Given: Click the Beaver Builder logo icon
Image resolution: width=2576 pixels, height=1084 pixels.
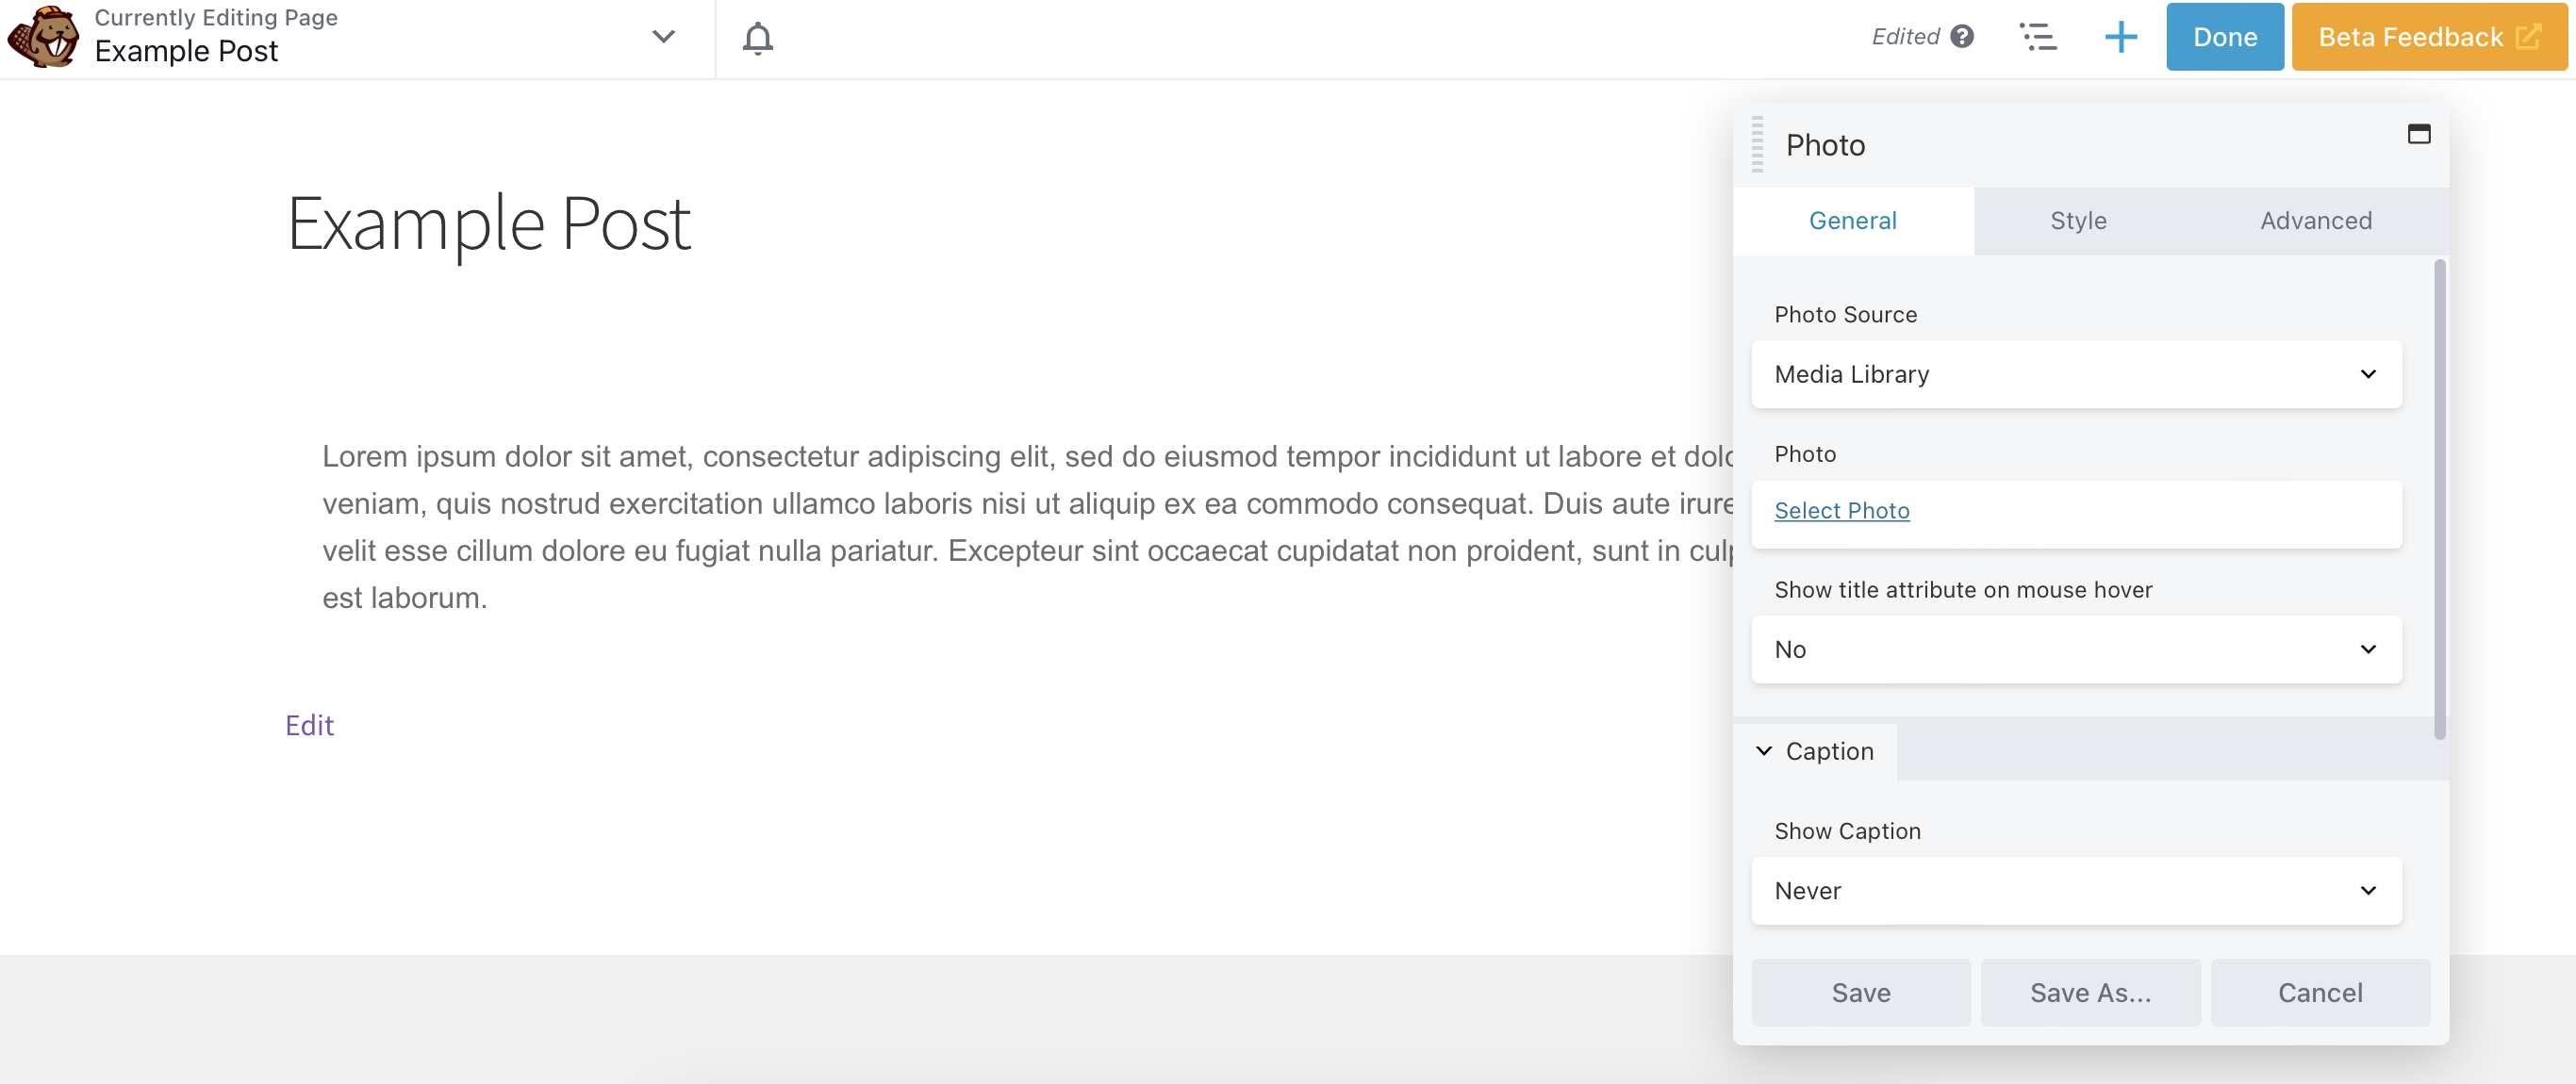Looking at the screenshot, I should pos(42,37).
